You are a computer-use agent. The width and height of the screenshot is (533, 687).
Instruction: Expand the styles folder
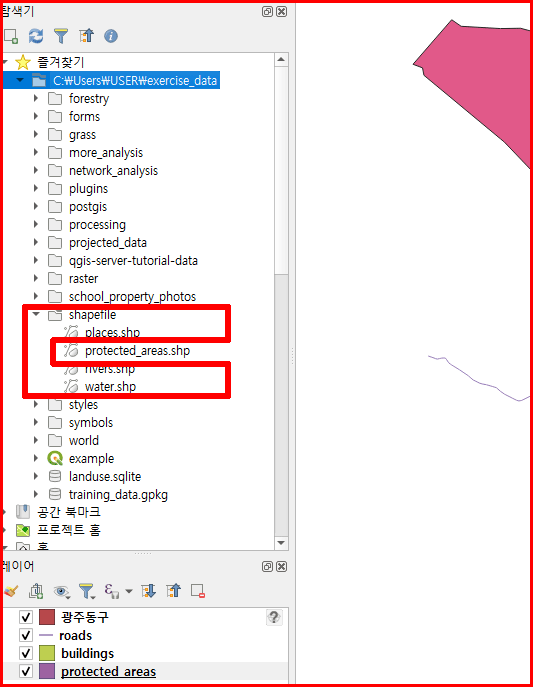coord(36,404)
